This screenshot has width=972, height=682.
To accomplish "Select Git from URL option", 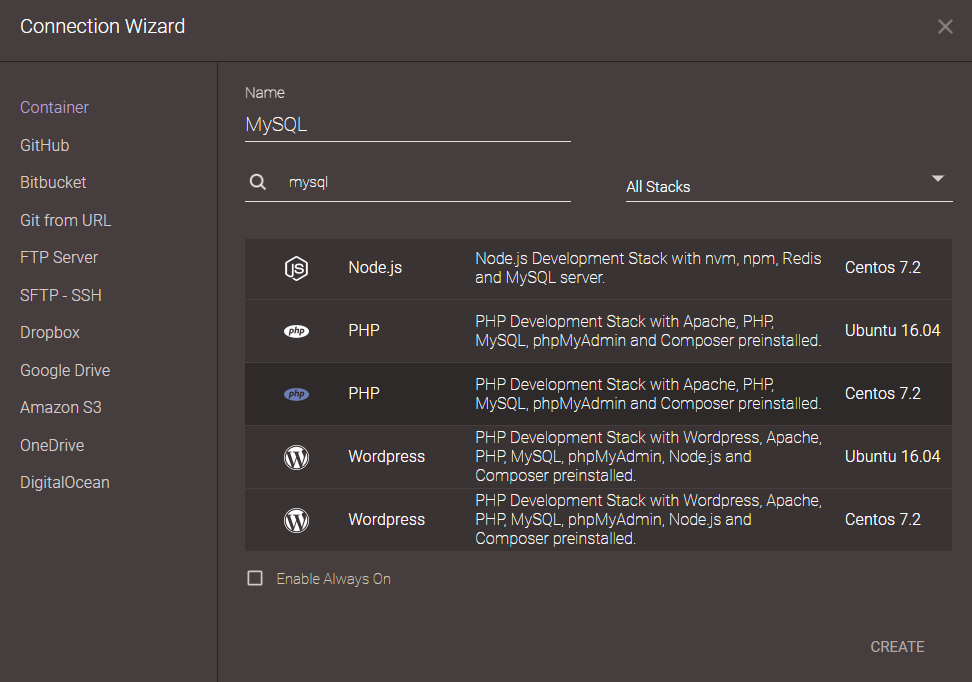I will [66, 220].
